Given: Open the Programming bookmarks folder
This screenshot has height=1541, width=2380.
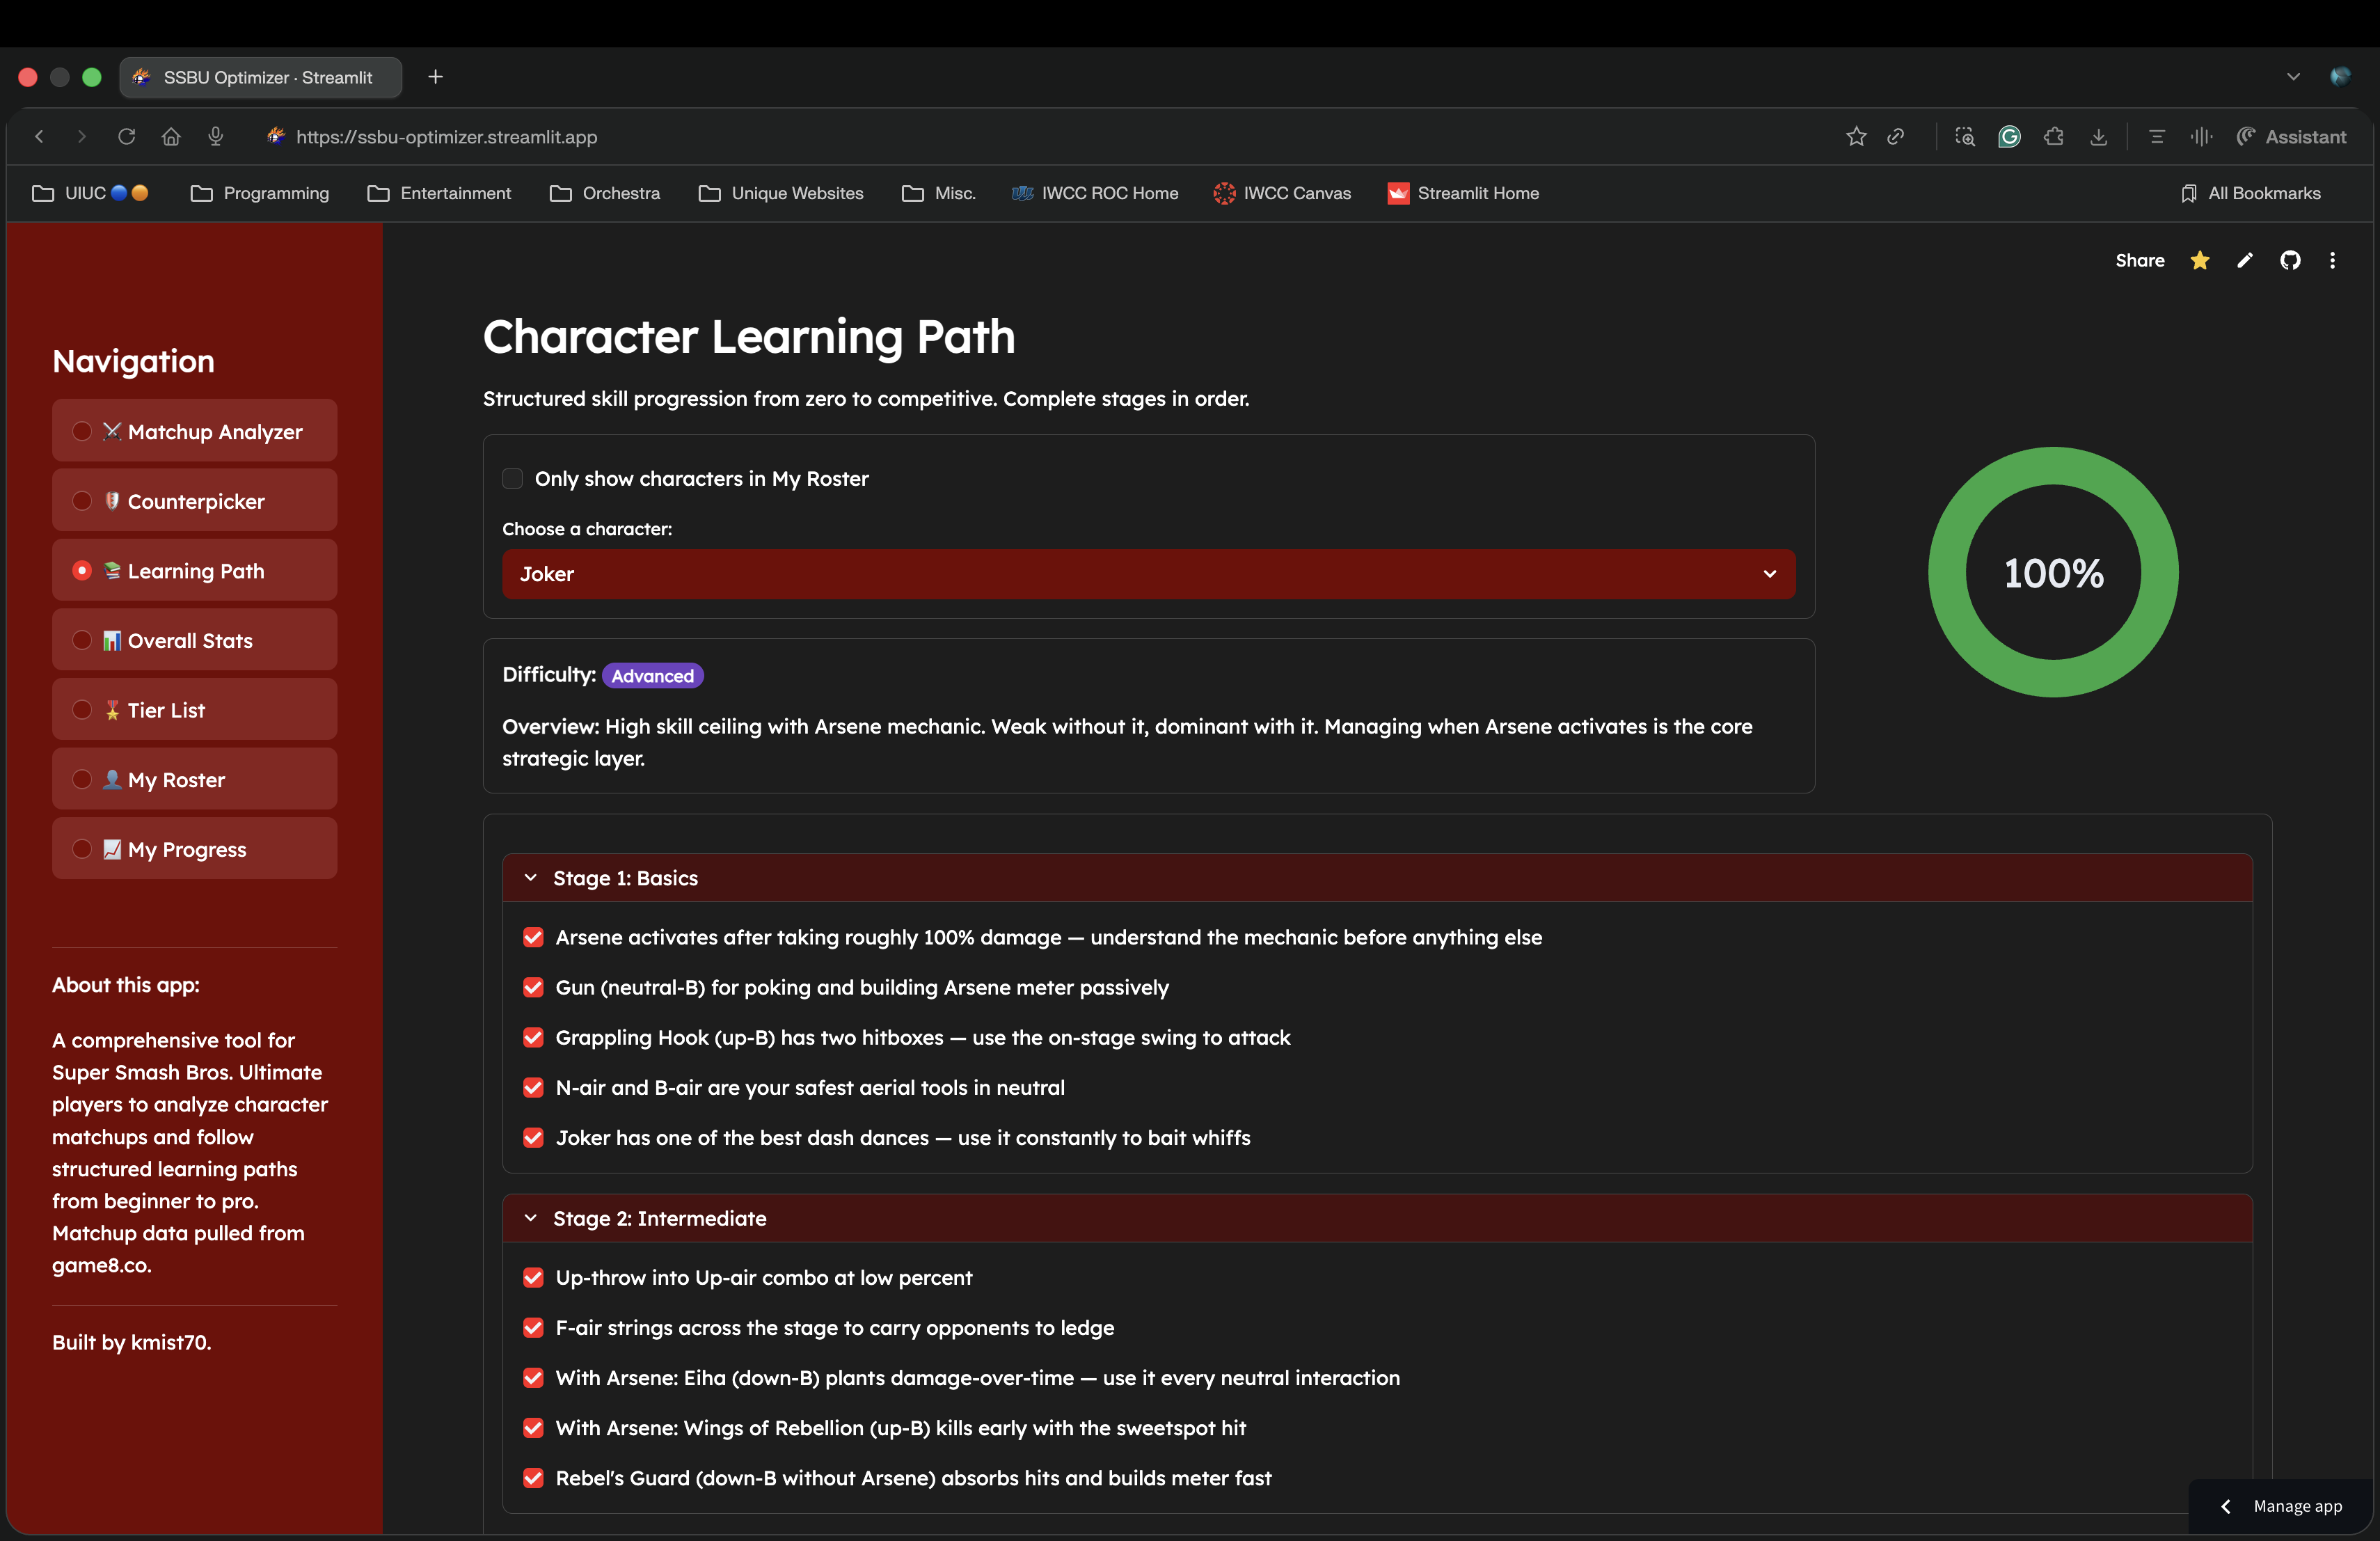Looking at the screenshot, I should pyautogui.click(x=260, y=193).
